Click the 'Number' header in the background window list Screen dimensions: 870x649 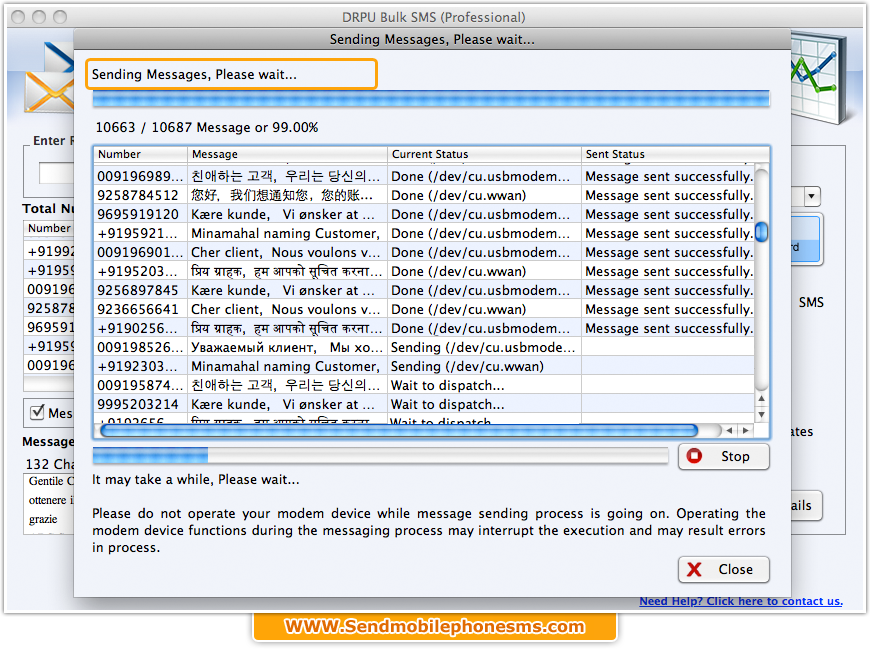tap(49, 228)
